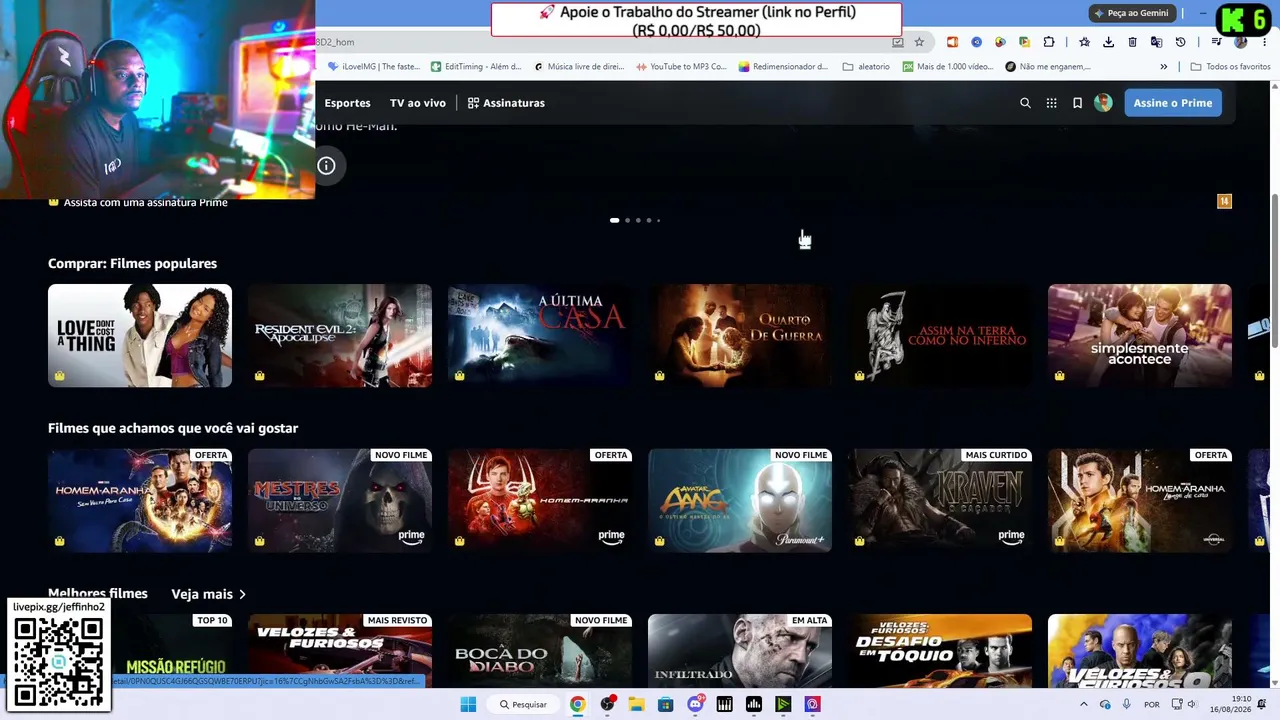Open the translate extension icon
The image size is (1280, 720).
tap(1156, 42)
